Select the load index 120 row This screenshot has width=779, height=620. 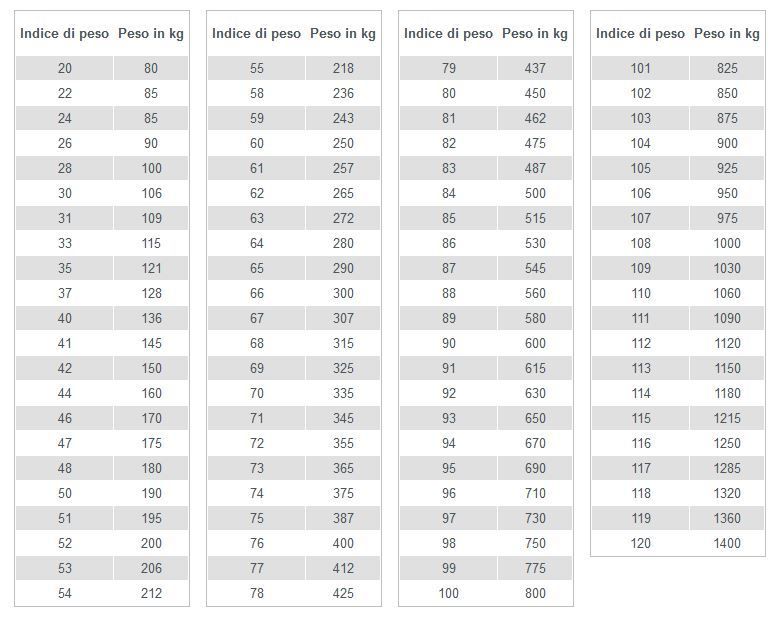[678, 543]
